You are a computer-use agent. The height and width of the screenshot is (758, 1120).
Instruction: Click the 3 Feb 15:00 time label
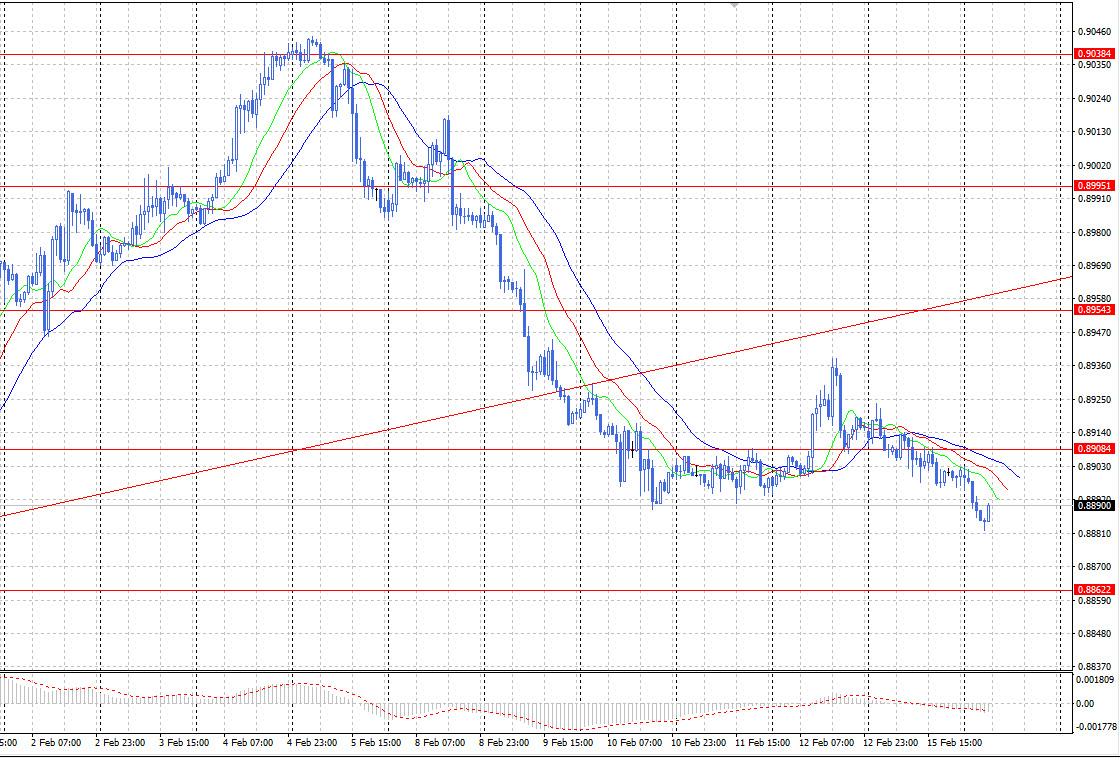coord(184,742)
